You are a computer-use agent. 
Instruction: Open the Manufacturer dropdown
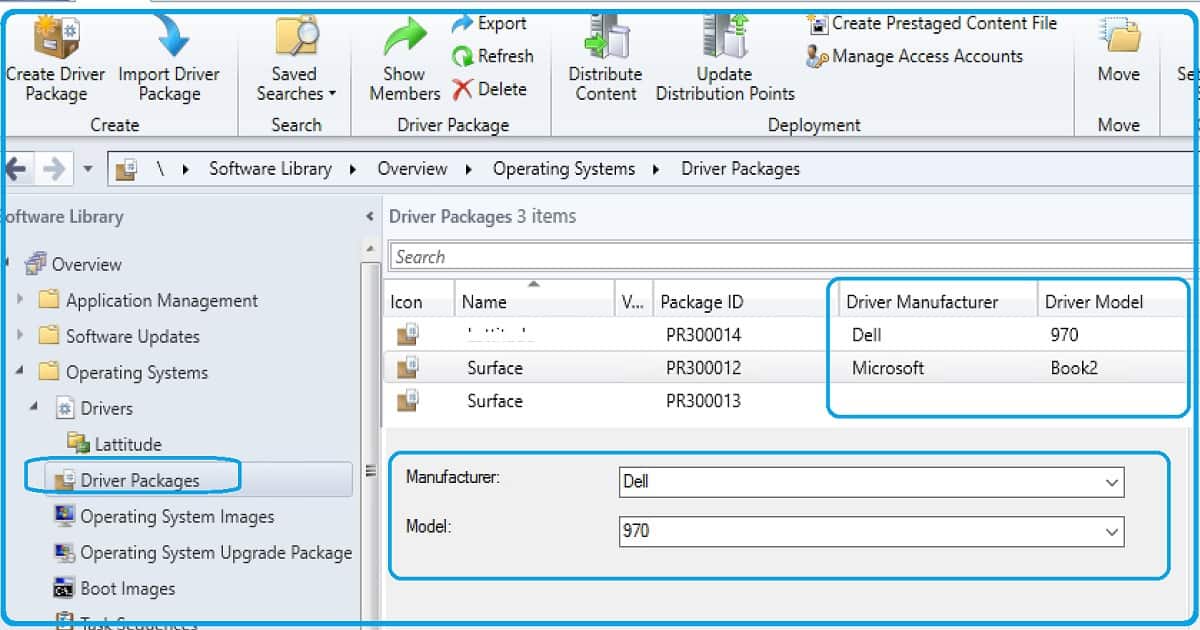(1112, 482)
